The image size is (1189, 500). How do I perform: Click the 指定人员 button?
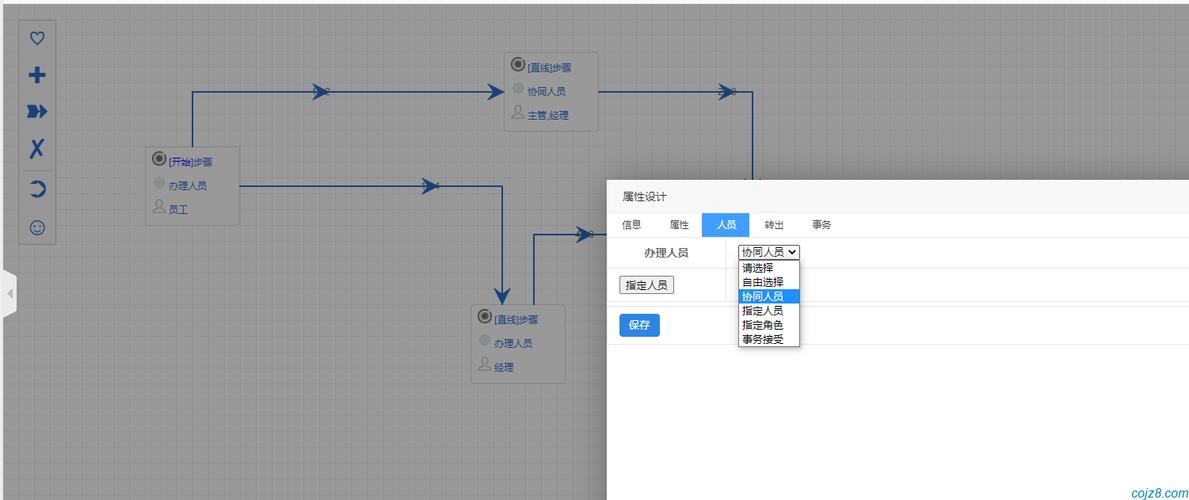(x=646, y=285)
